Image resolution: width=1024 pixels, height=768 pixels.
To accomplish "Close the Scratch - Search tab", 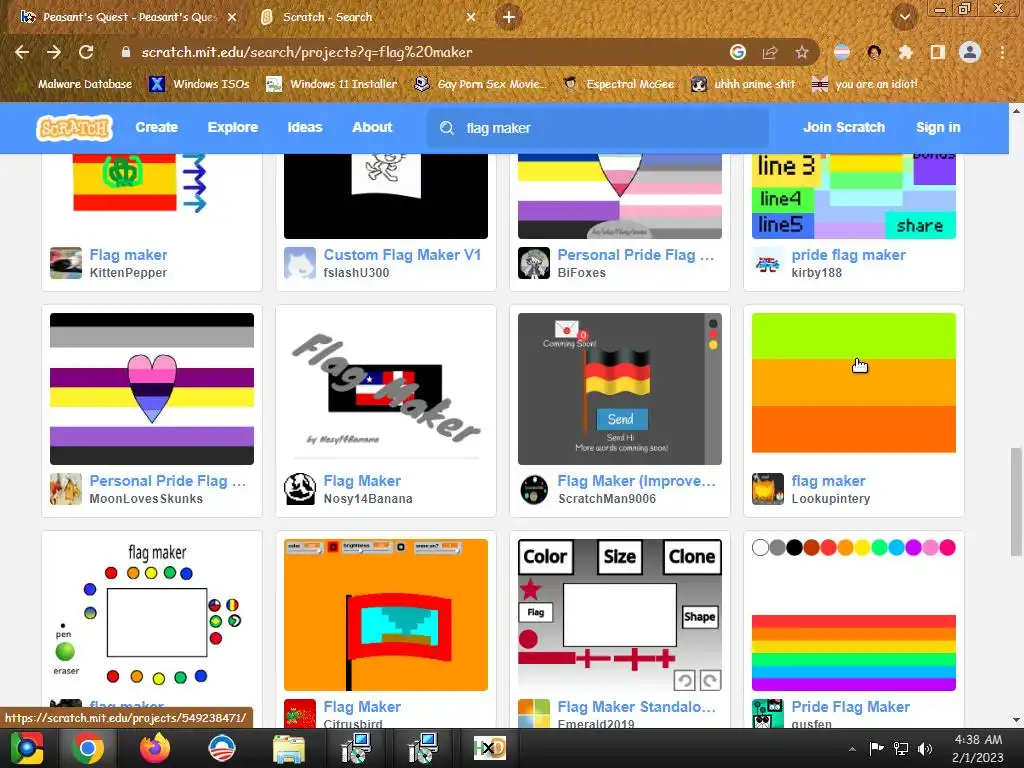I will coord(471,18).
